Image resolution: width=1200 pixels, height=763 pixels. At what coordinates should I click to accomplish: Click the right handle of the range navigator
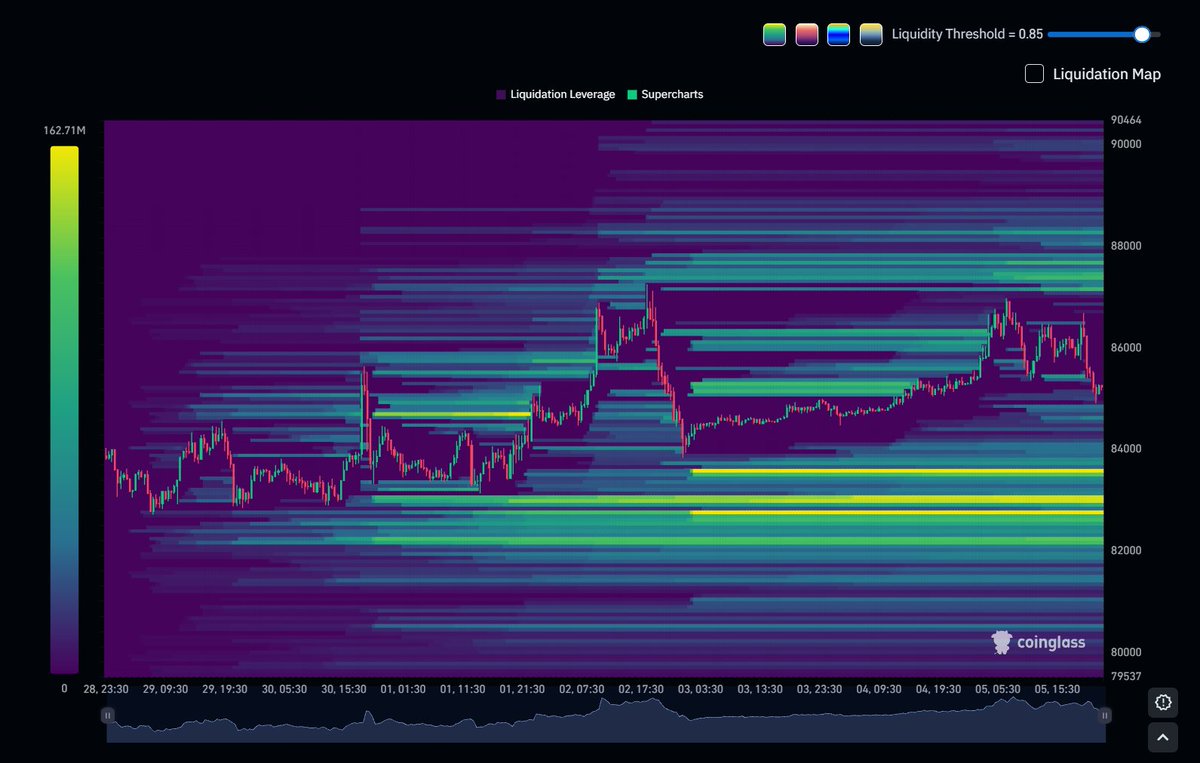[x=1105, y=715]
